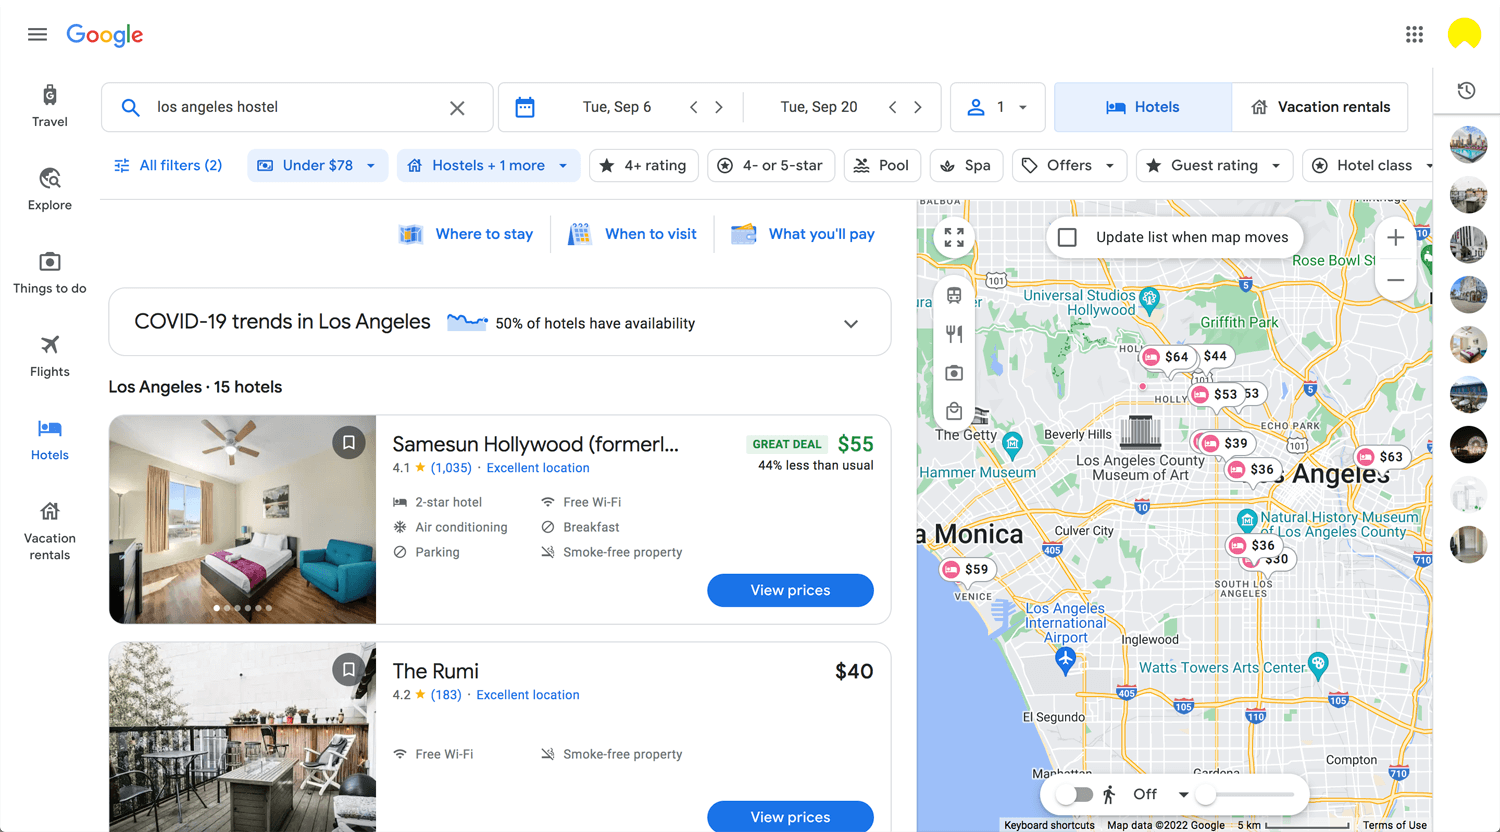Click the los angeles hostel search field
This screenshot has height=832, width=1500.
click(297, 107)
